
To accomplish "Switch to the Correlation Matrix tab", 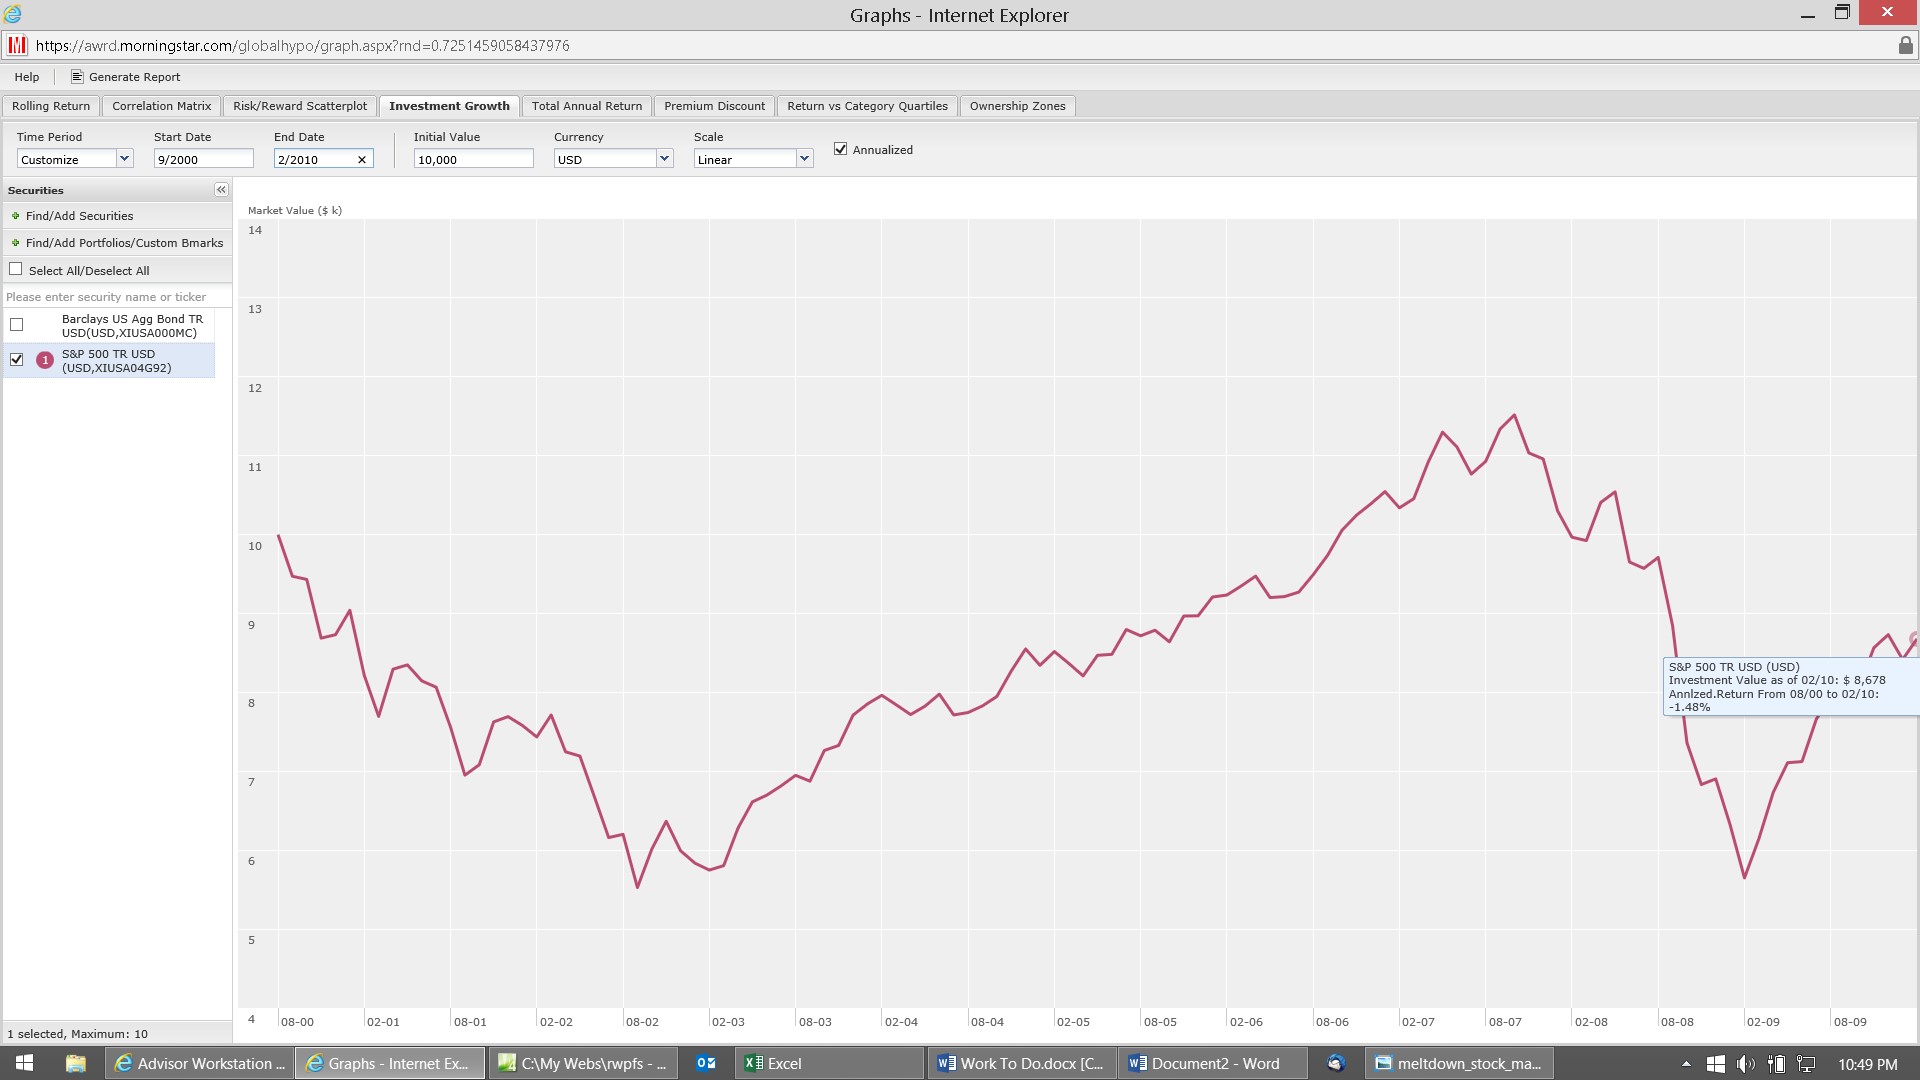I will point(162,106).
